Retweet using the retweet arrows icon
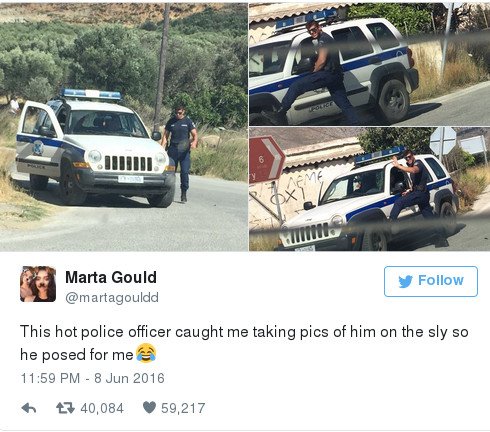 pyautogui.click(x=65, y=408)
